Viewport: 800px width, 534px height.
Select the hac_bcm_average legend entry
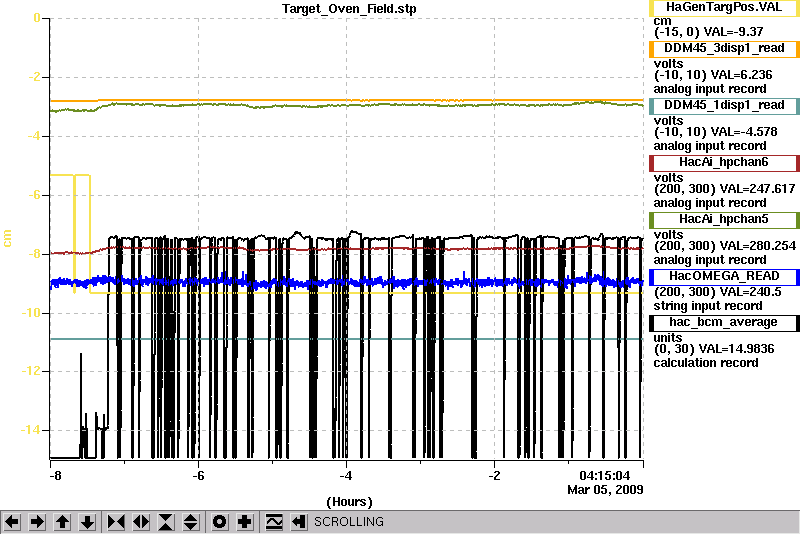coord(724,323)
